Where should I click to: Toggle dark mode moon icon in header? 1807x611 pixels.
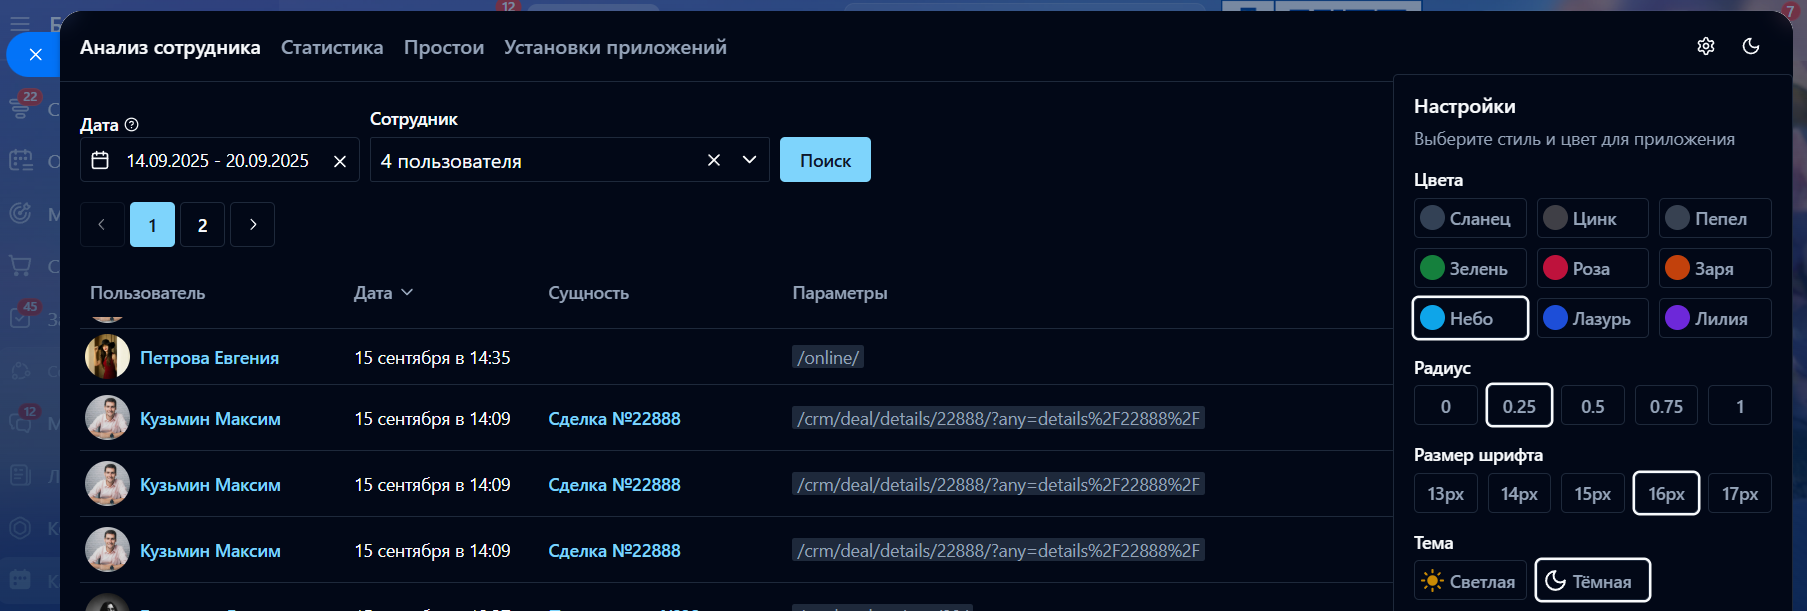(x=1751, y=46)
